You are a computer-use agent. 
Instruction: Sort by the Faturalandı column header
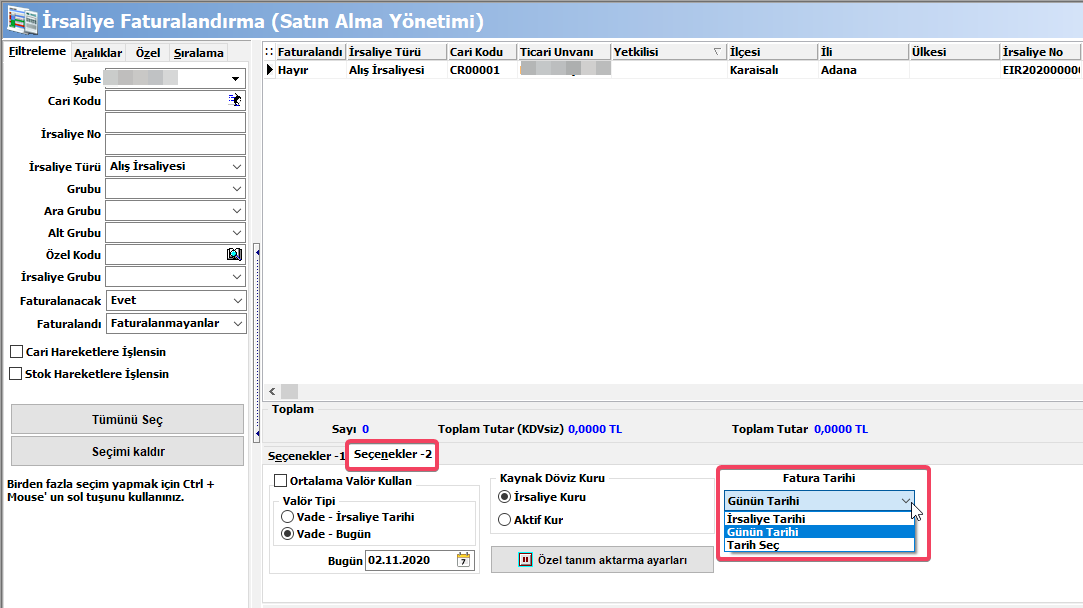[310, 52]
